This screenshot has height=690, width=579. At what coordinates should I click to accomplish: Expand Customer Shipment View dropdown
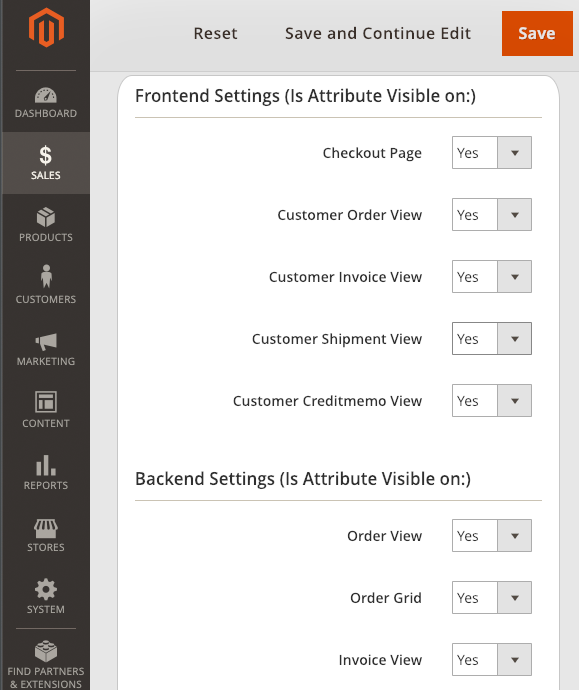[491, 339]
